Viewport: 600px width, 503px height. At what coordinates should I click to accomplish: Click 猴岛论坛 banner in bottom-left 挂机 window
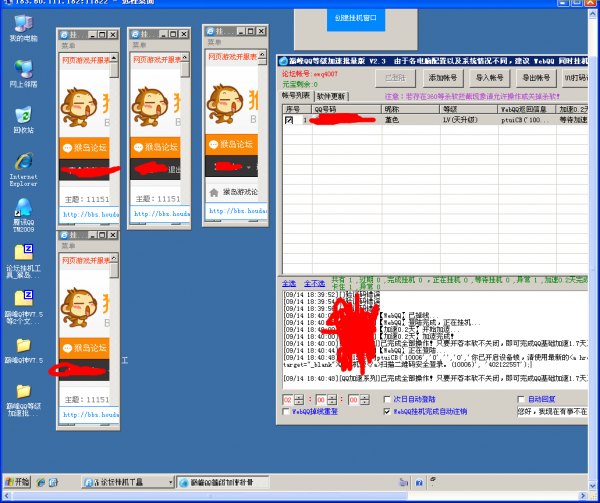[x=84, y=348]
